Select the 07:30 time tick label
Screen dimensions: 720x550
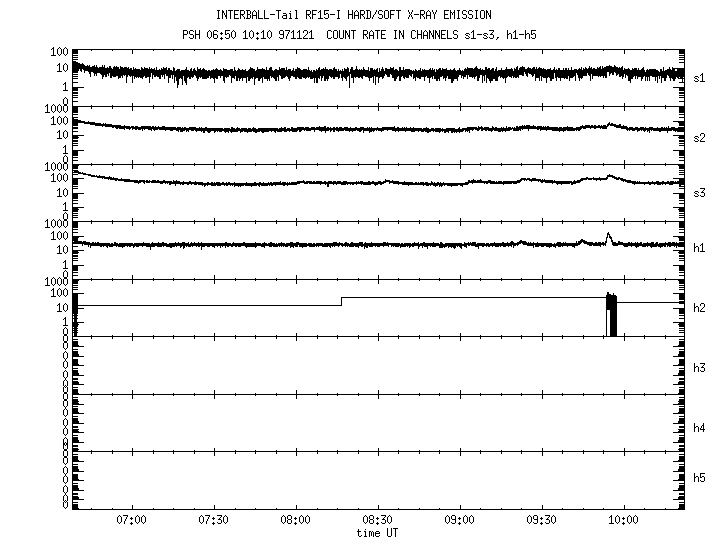[x=213, y=521]
